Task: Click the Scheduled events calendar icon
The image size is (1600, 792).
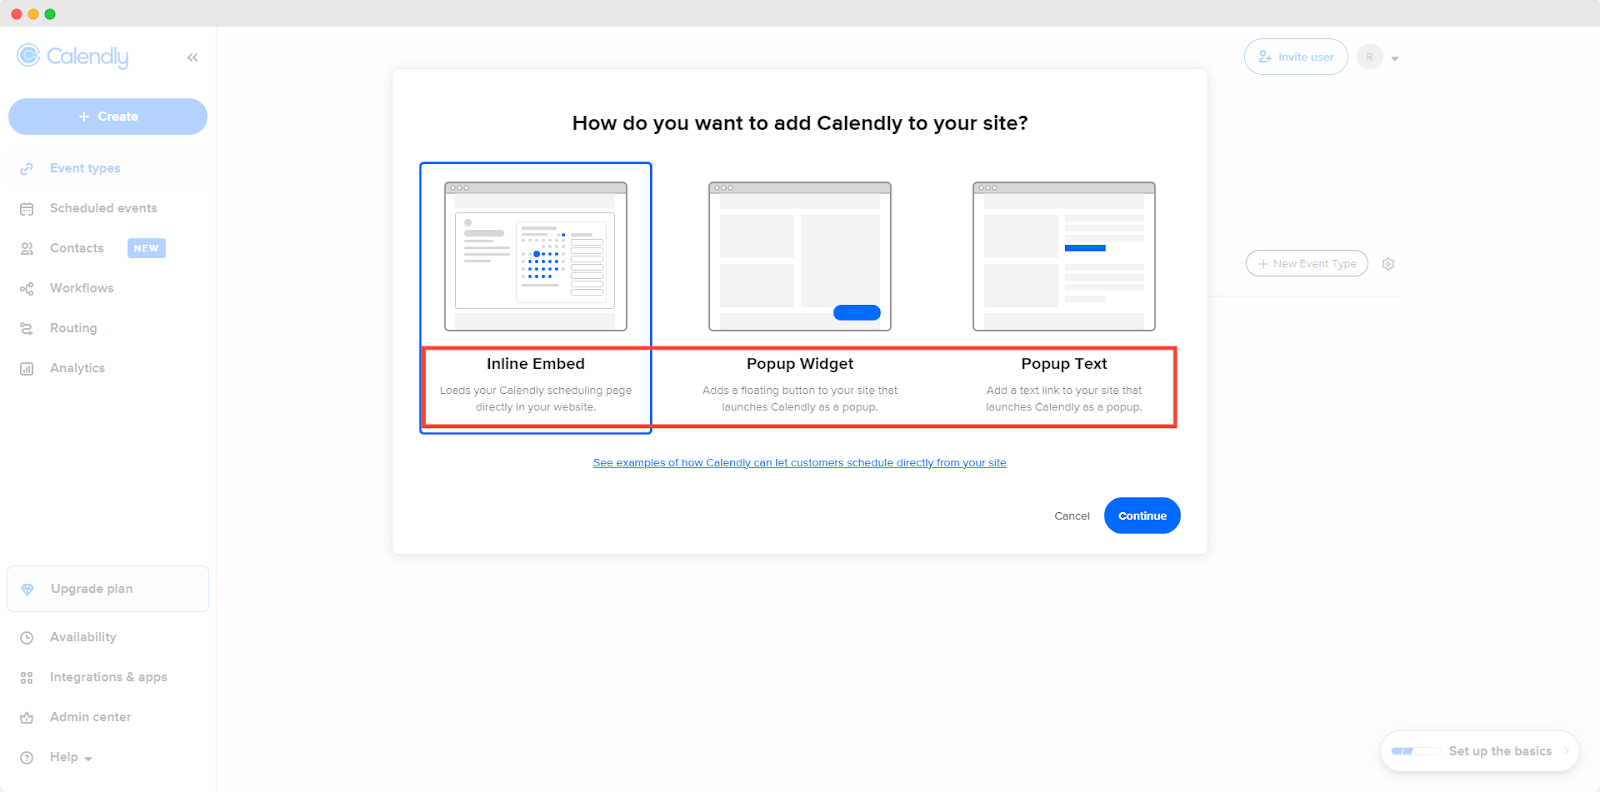Action: (27, 208)
